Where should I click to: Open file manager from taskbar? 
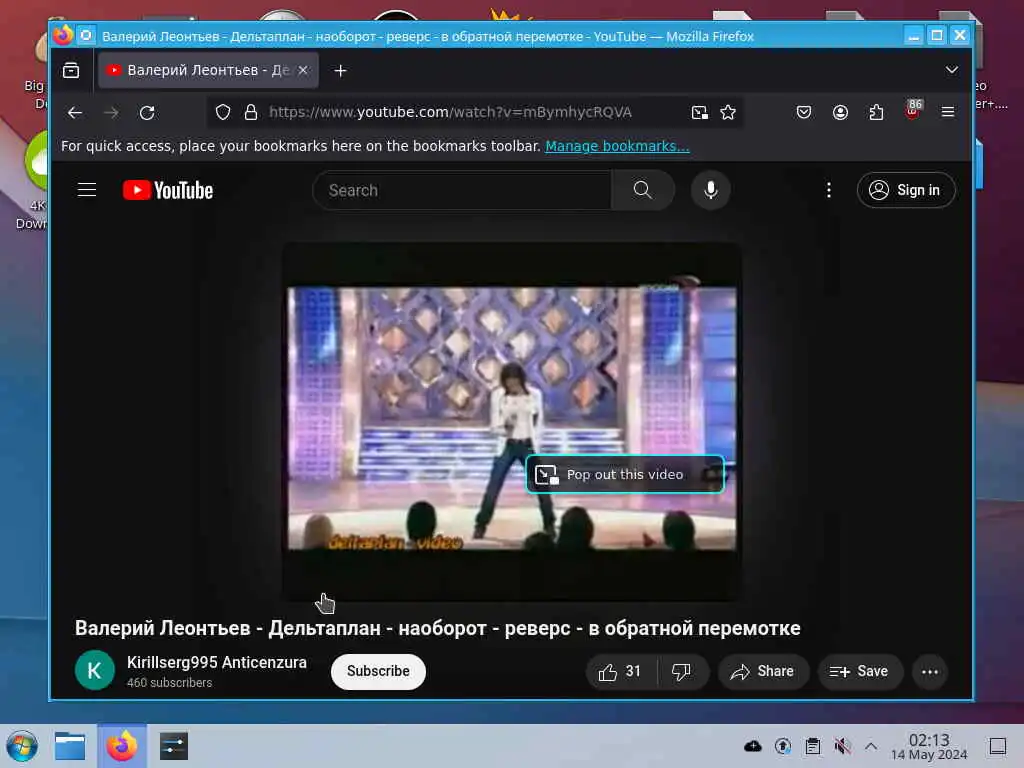coord(70,746)
